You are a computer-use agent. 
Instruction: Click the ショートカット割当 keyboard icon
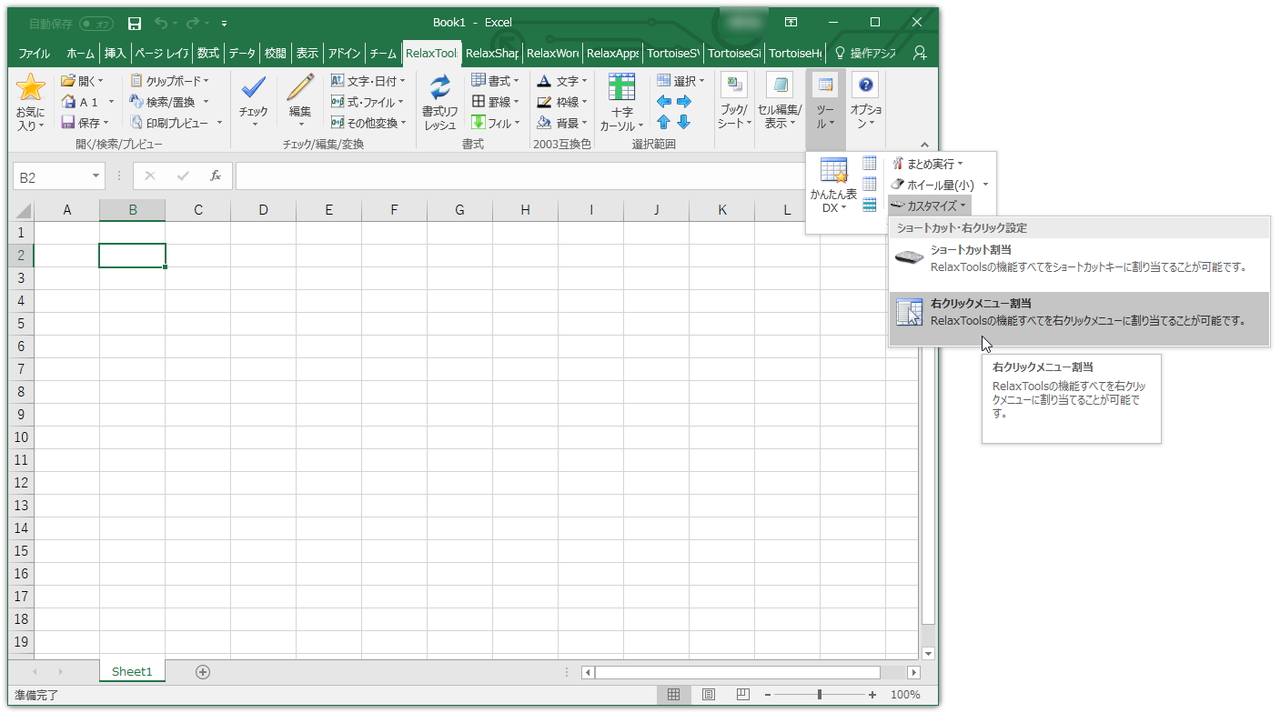[x=910, y=258]
